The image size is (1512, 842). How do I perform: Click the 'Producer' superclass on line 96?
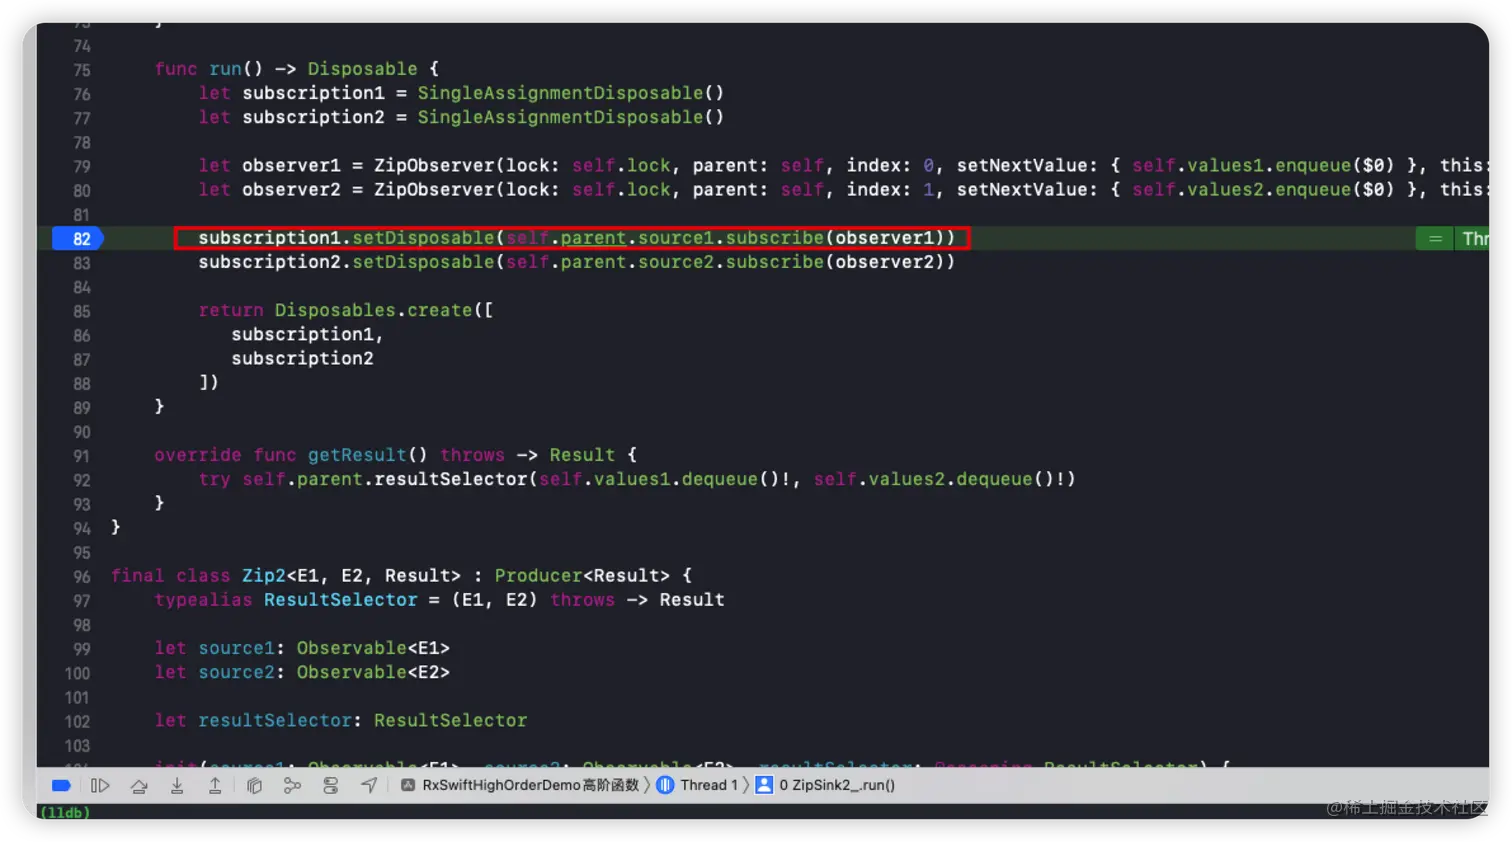(x=538, y=576)
